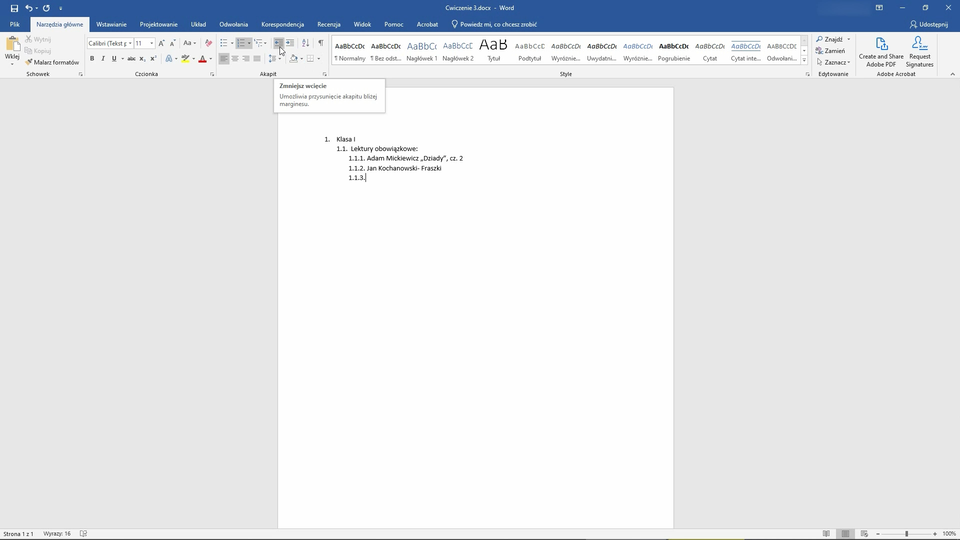The width and height of the screenshot is (960, 540).
Task: Toggle italic formatting
Action: coord(103,59)
